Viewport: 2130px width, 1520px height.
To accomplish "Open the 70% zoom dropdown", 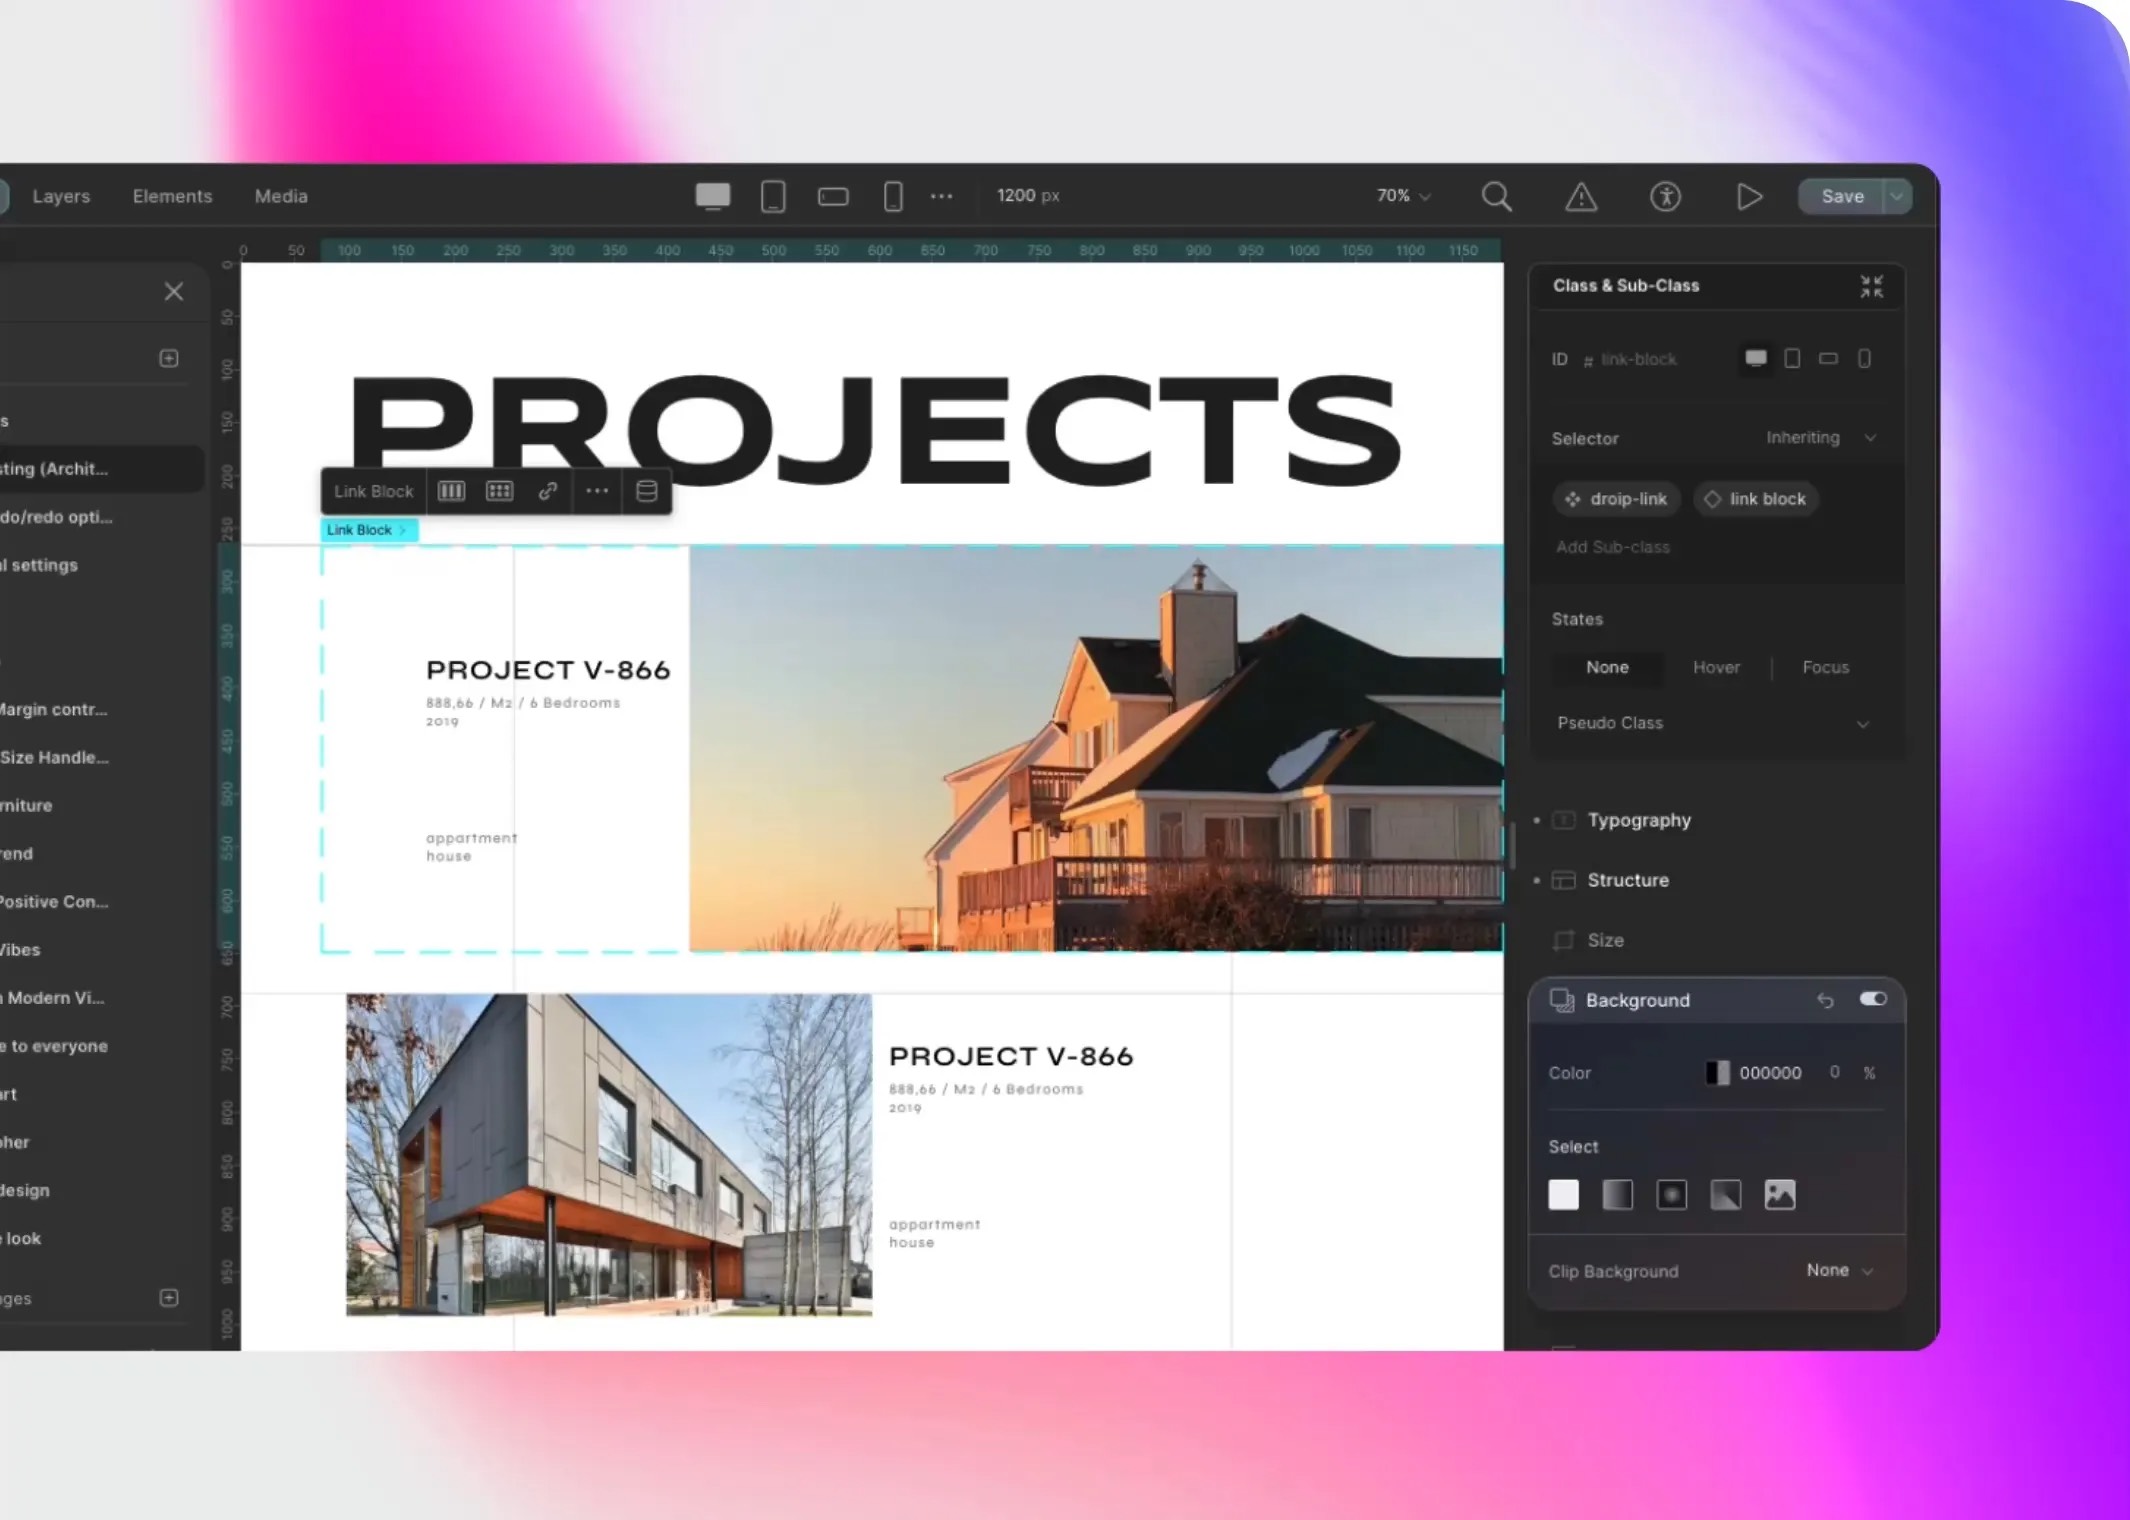I will click(x=1404, y=196).
